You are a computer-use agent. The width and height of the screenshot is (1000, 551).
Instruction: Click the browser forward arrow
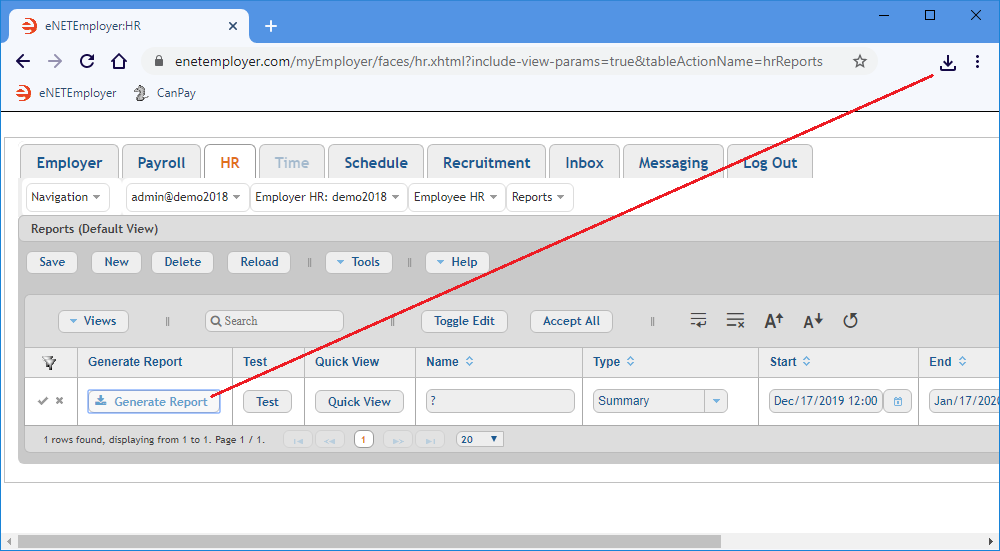point(55,61)
